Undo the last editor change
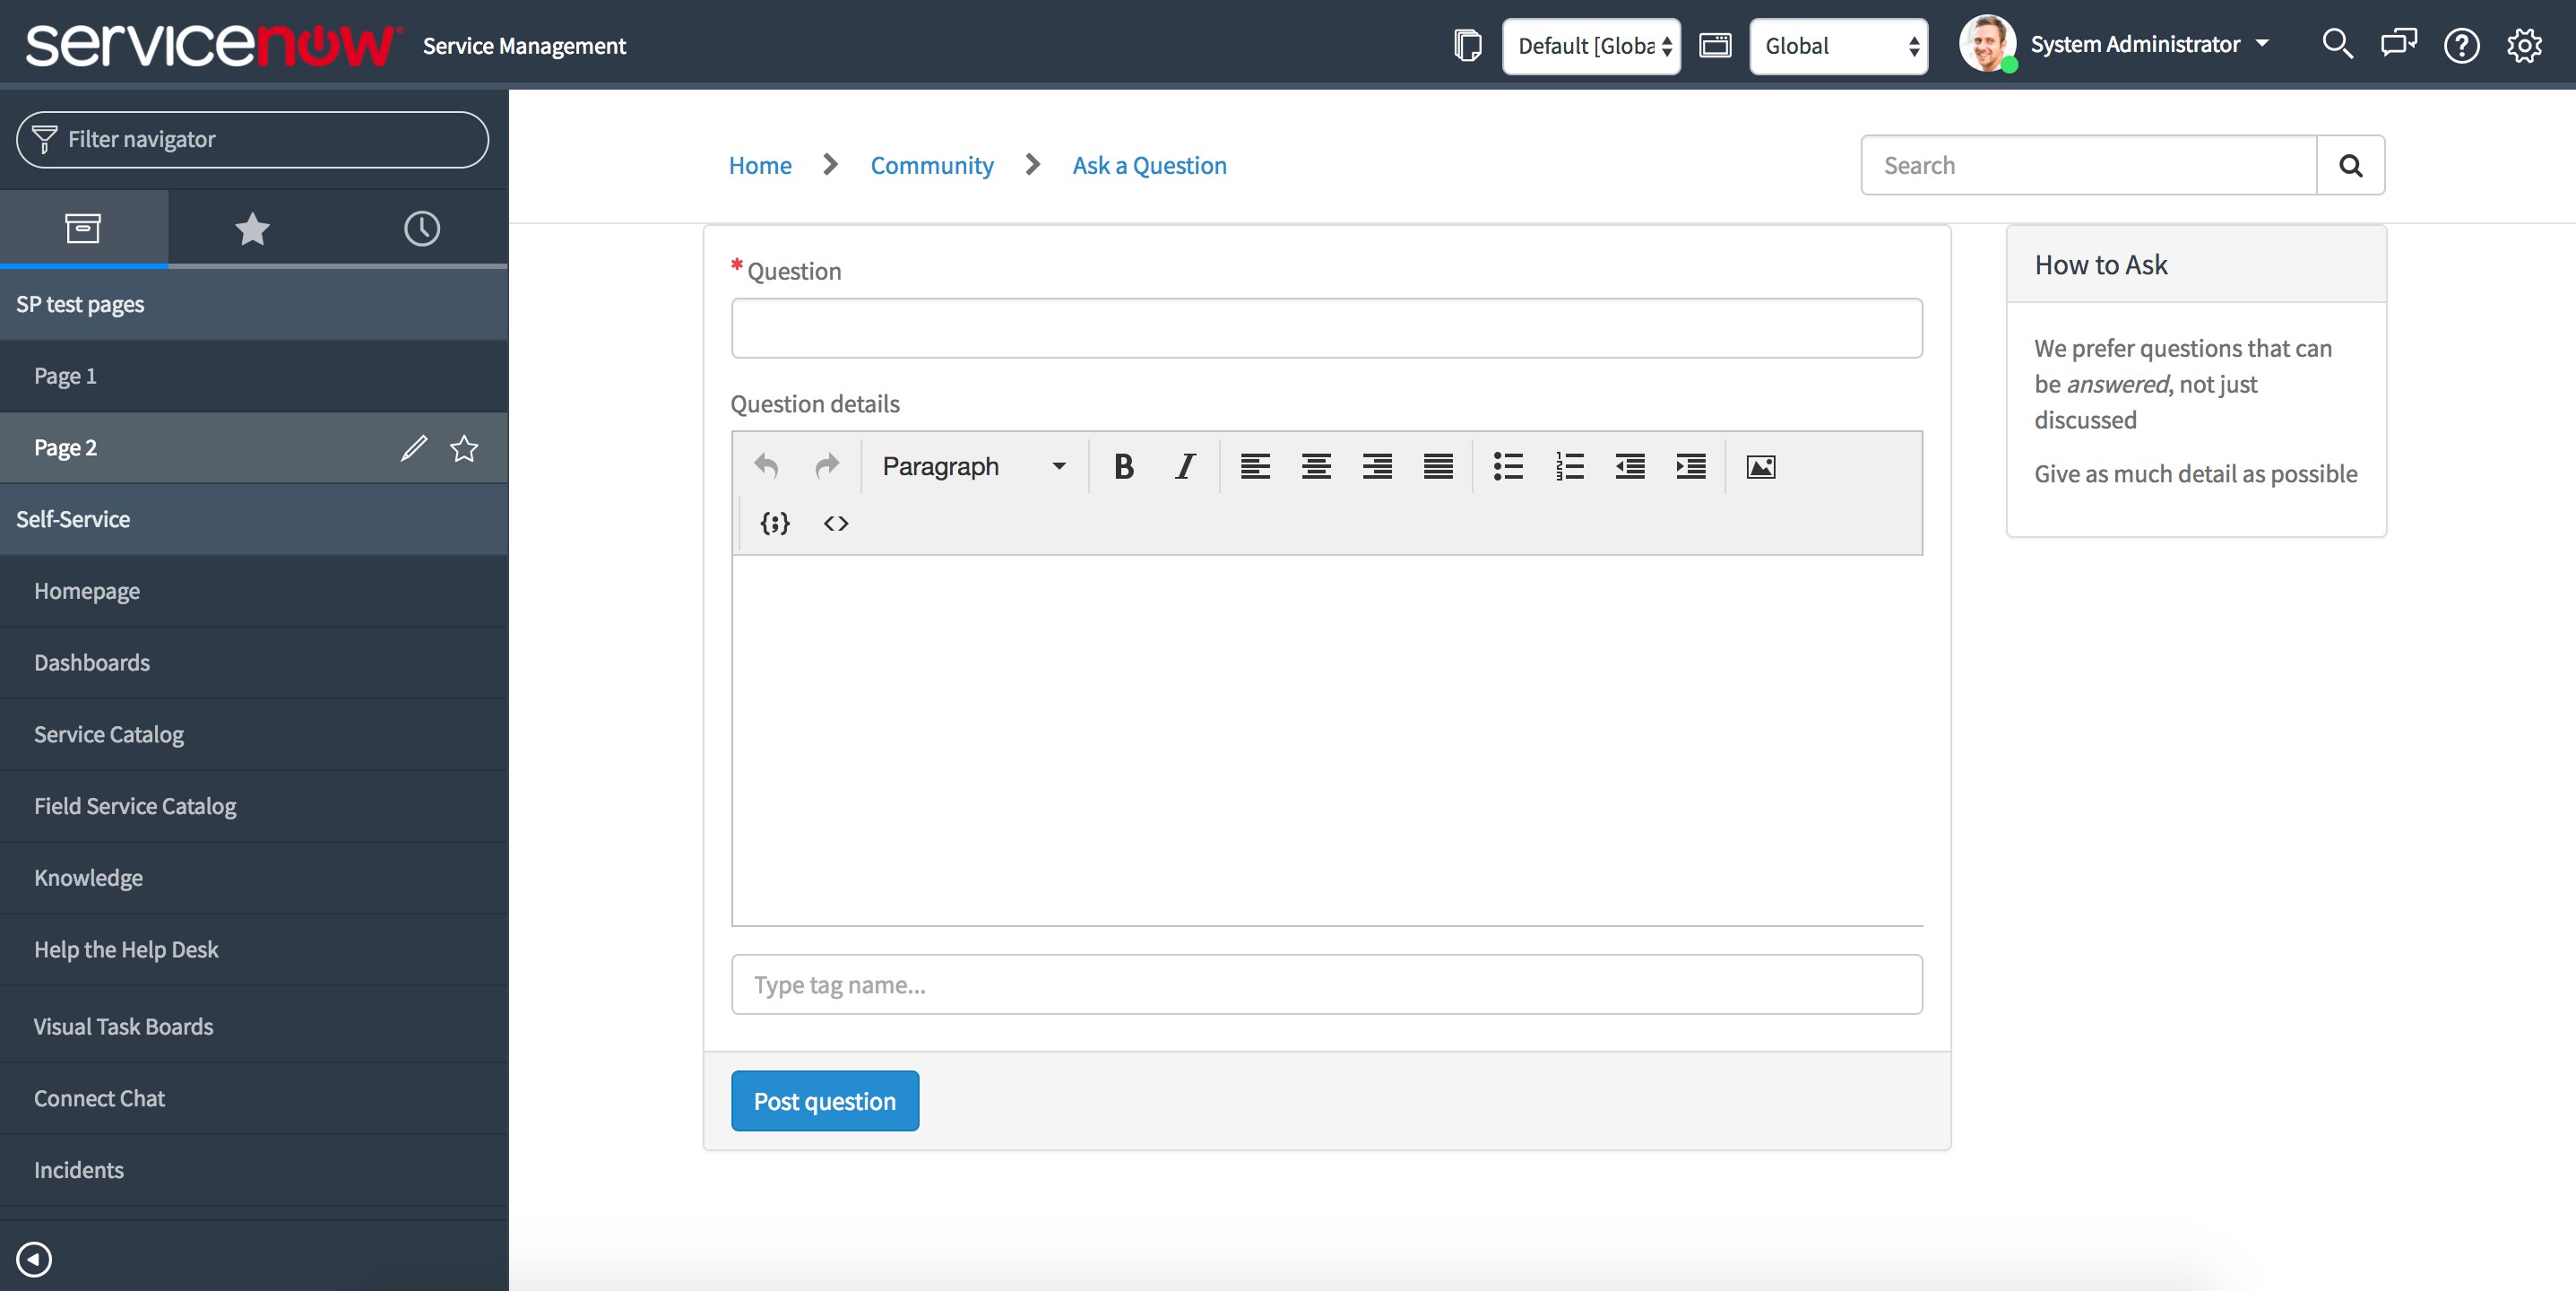Screen dimensions: 2576x1291 click(765, 466)
